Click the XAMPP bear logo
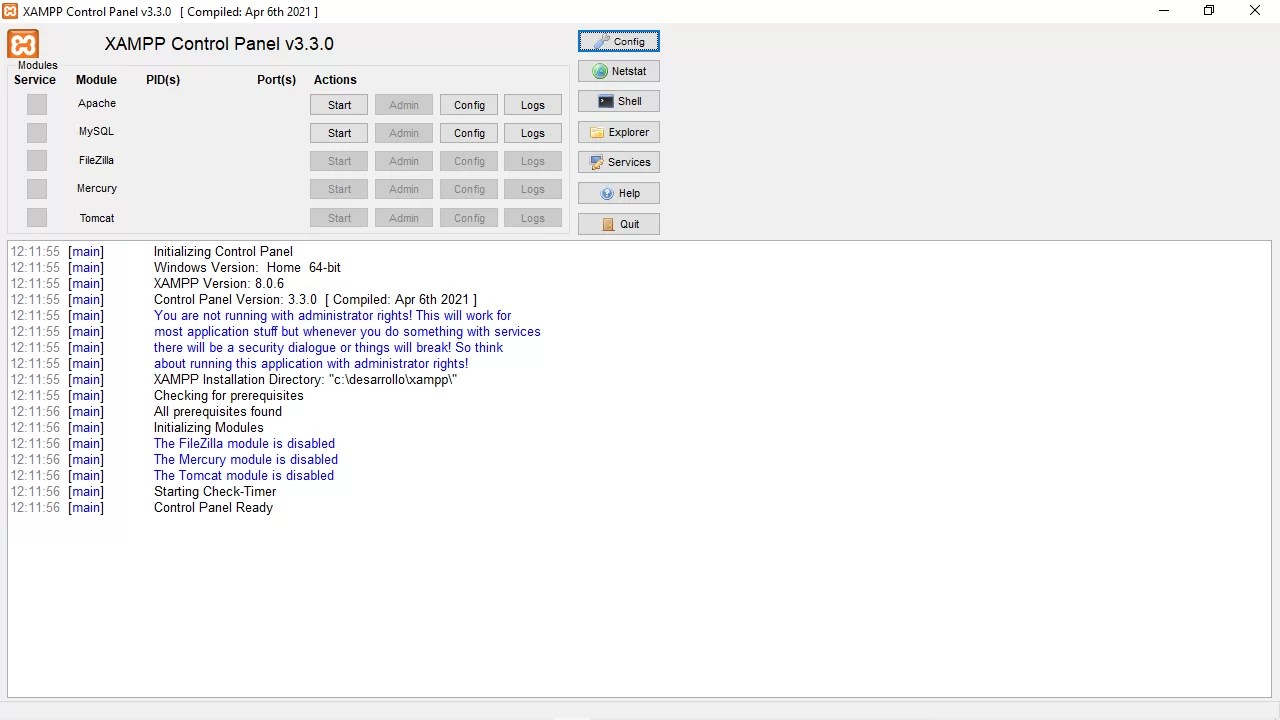The image size is (1280, 720). [x=22, y=43]
